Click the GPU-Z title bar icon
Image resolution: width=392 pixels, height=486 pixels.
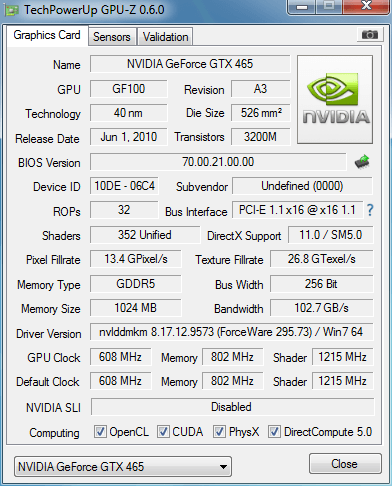pyautogui.click(x=11, y=10)
